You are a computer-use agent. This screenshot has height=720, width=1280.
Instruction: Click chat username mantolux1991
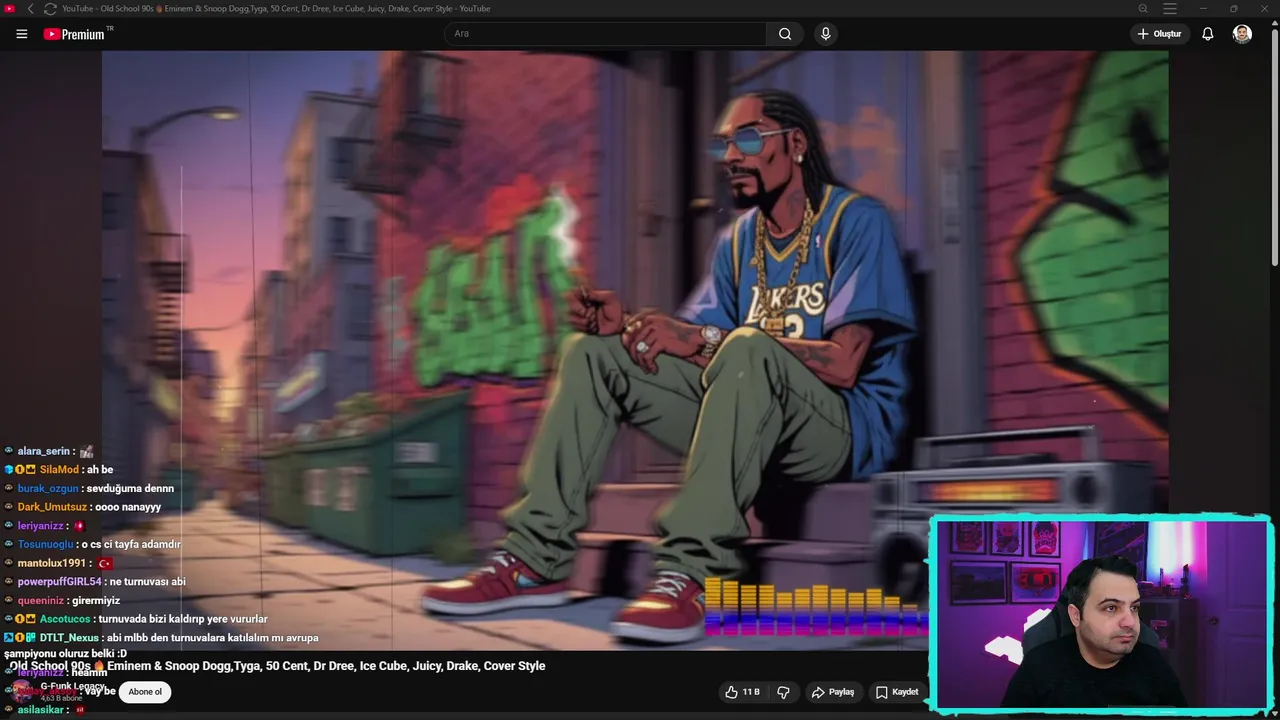click(52, 563)
